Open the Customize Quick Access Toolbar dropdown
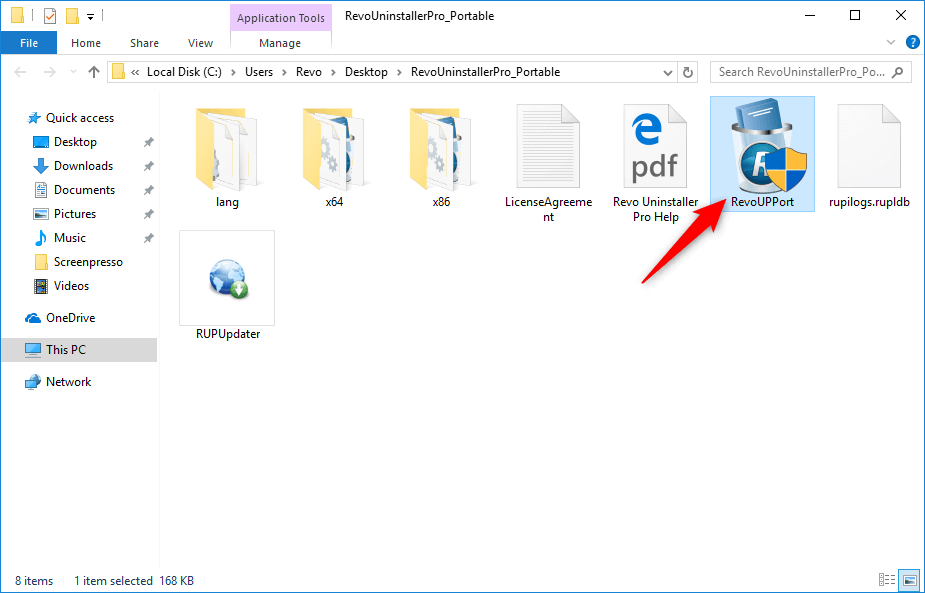Image resolution: width=925 pixels, height=593 pixels. pyautogui.click(x=90, y=17)
